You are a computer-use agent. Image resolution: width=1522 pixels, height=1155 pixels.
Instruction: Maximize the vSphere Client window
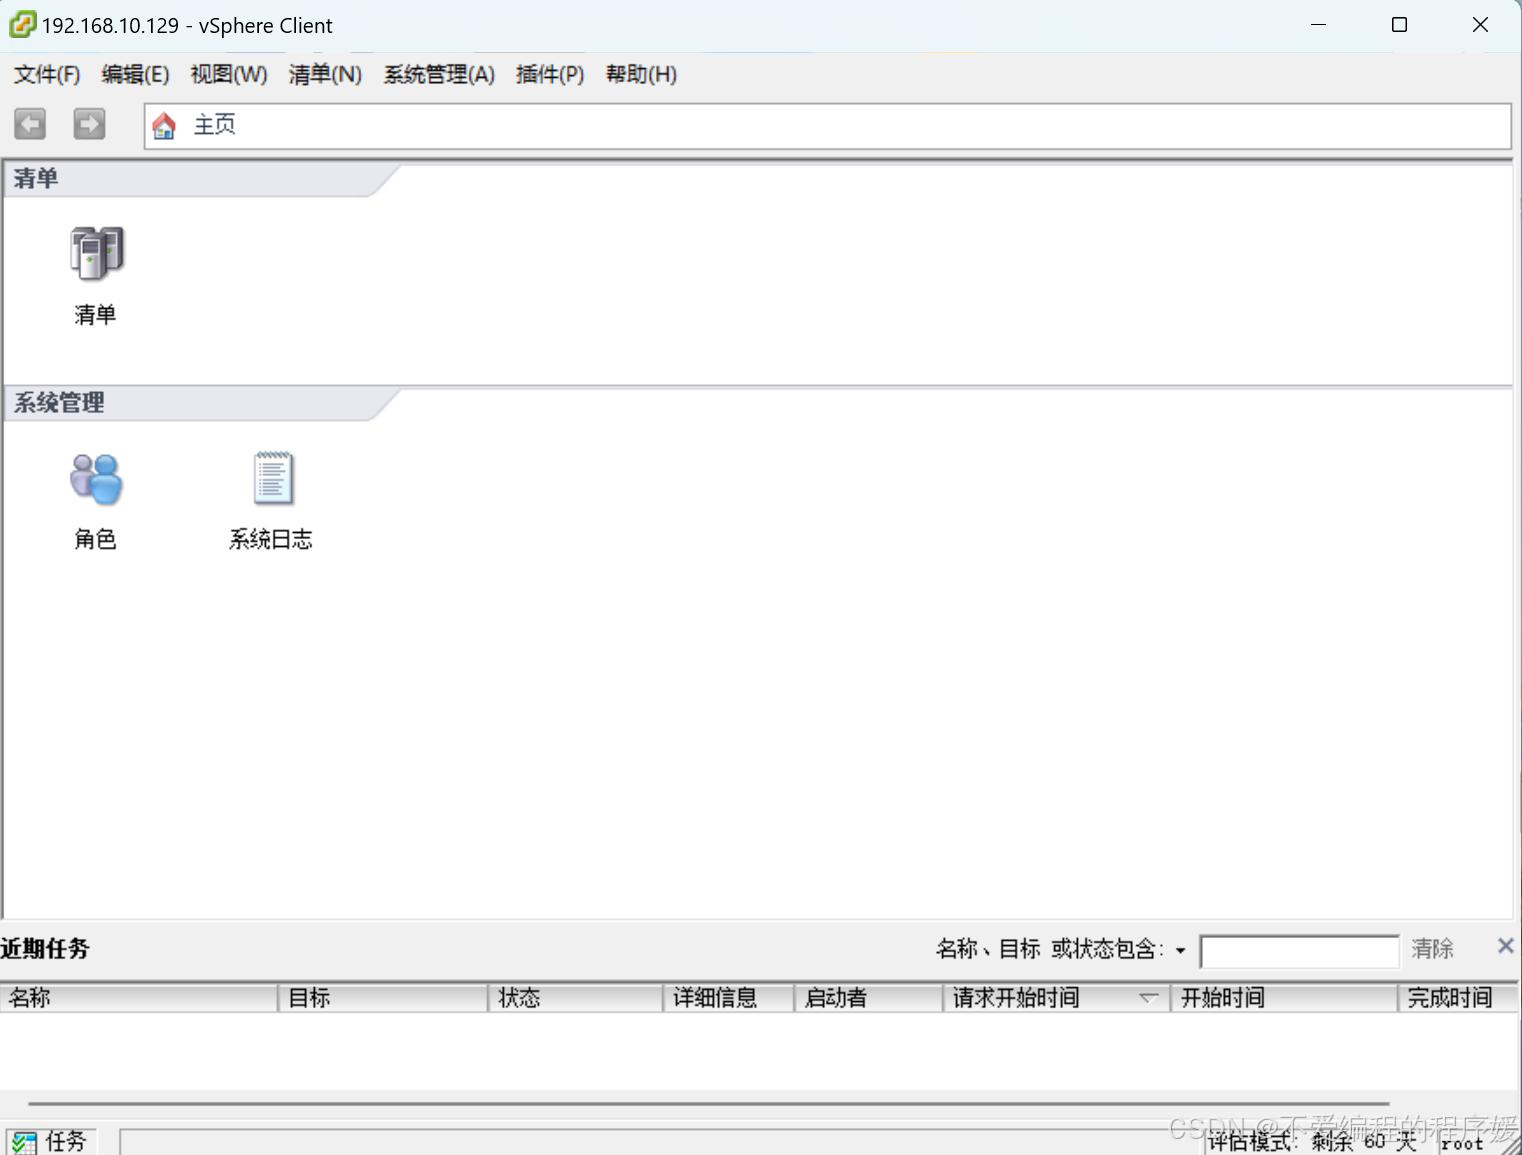pyautogui.click(x=1399, y=25)
